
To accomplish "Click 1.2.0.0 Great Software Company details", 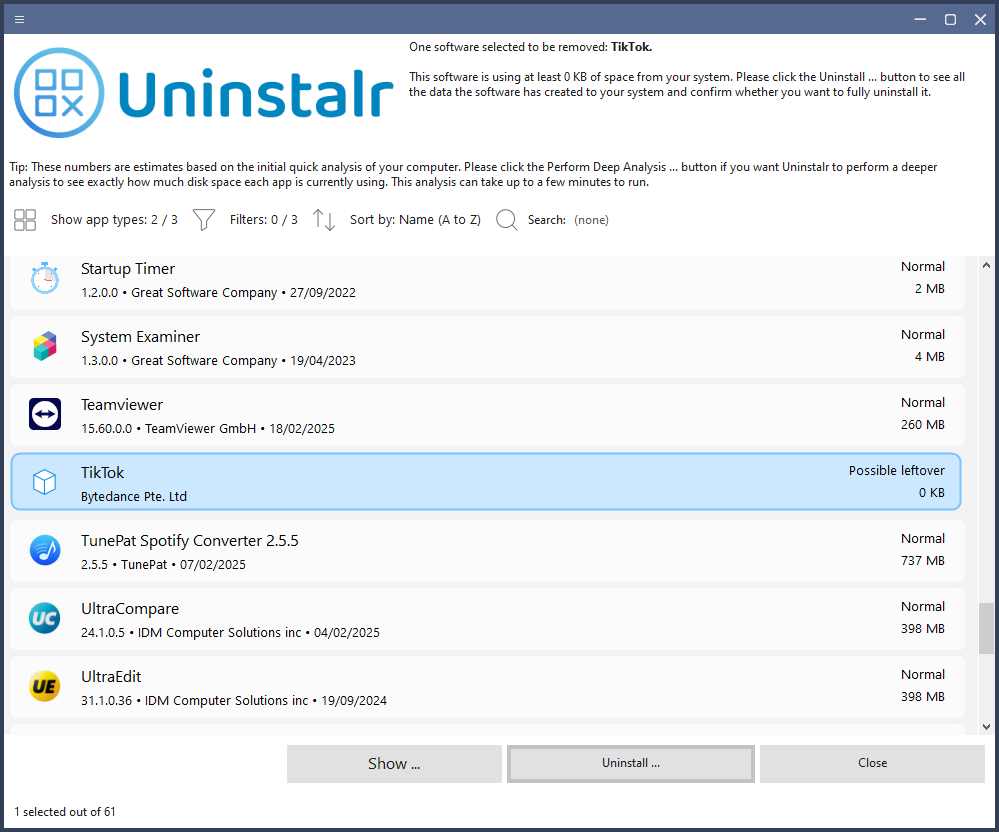I will click(218, 293).
